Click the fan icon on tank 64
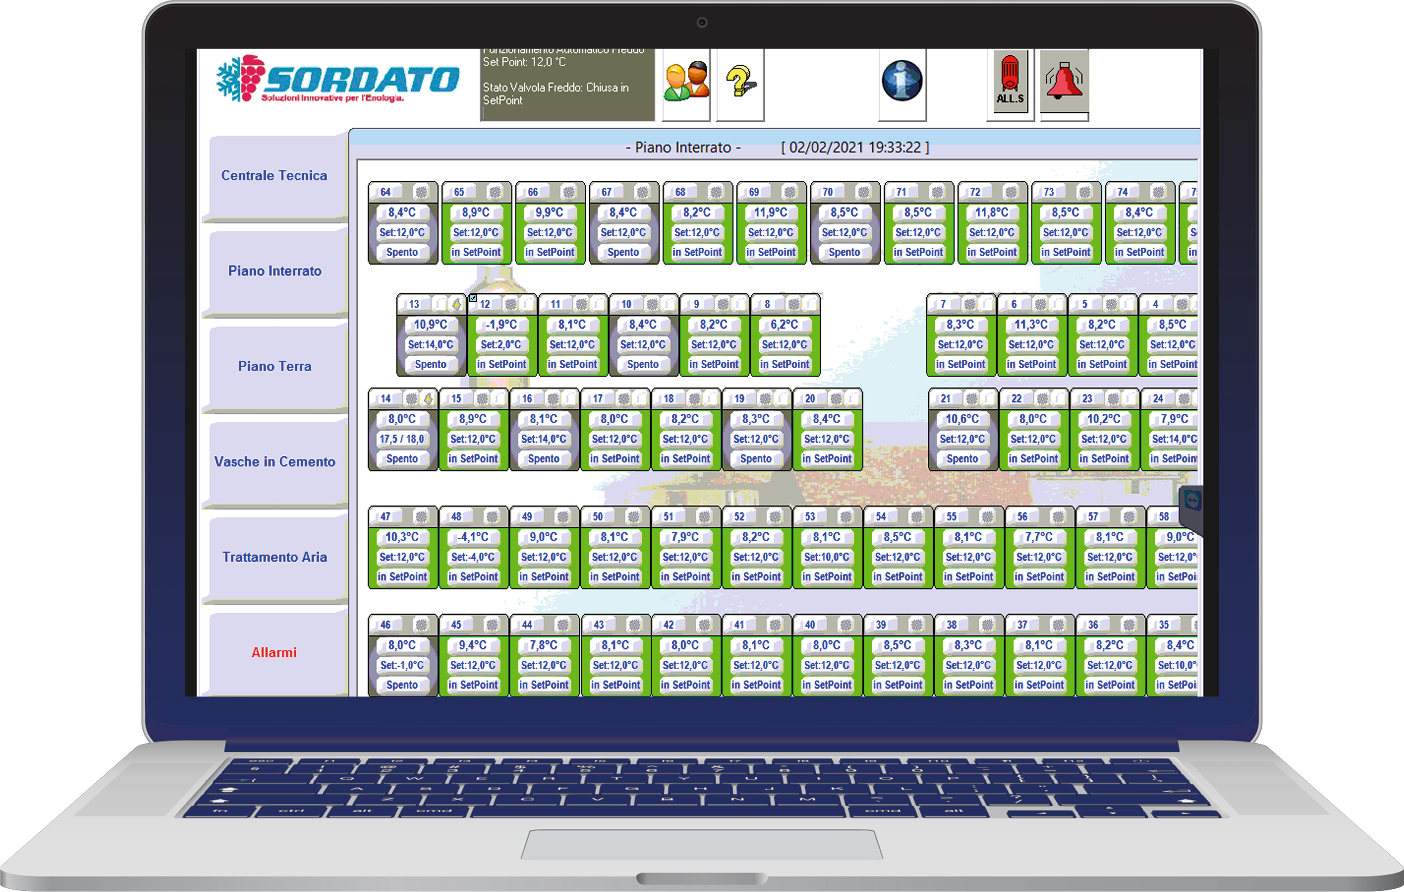This screenshot has width=1404, height=892. pyautogui.click(x=422, y=192)
